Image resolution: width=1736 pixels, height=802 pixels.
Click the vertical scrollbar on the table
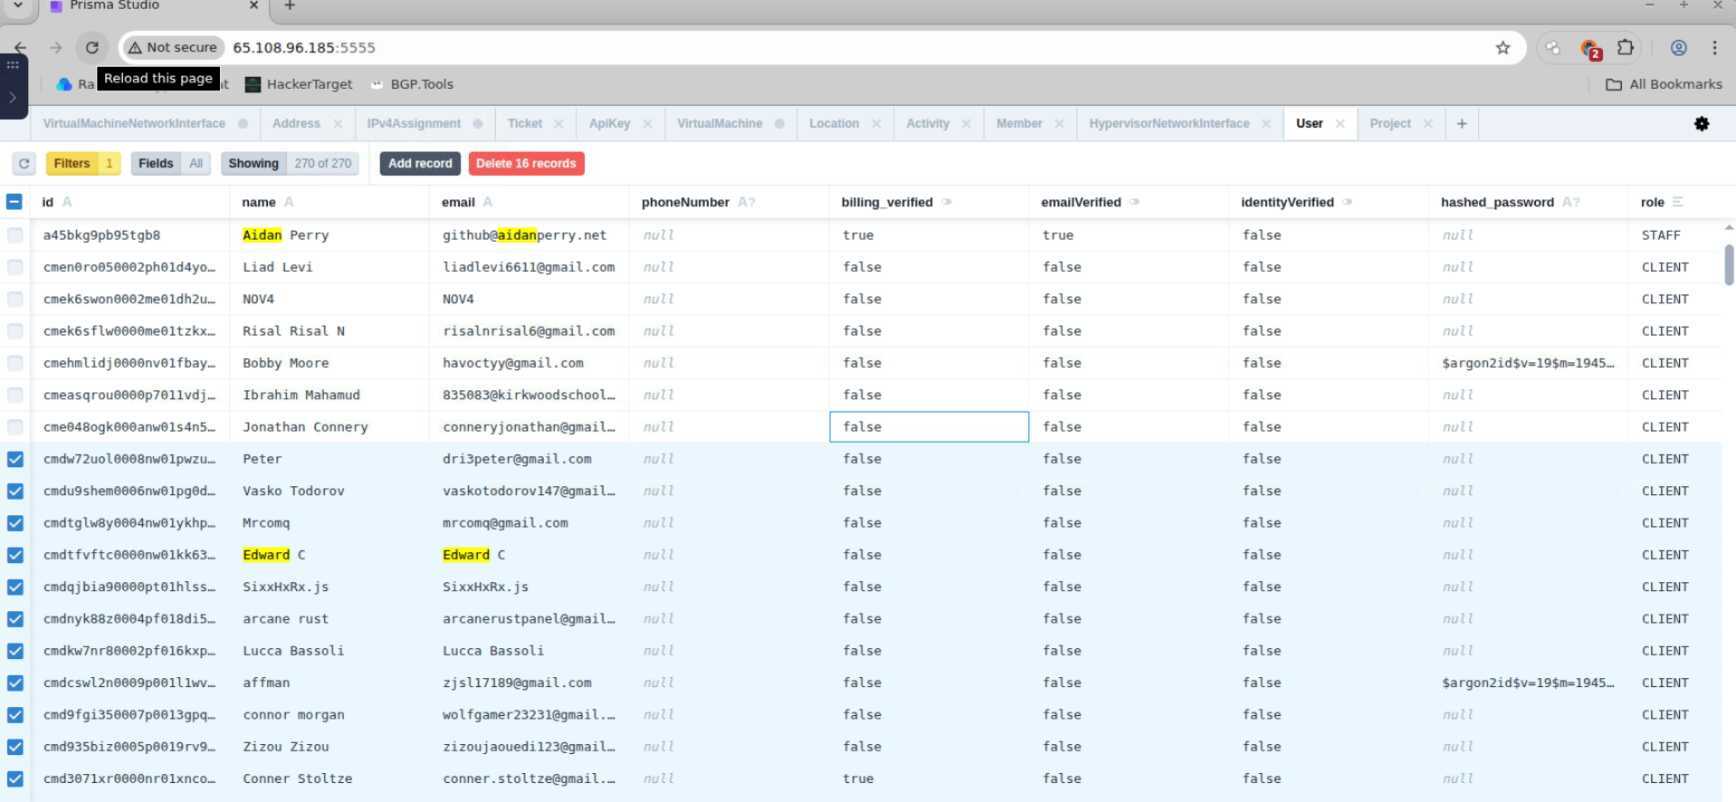1729,264
